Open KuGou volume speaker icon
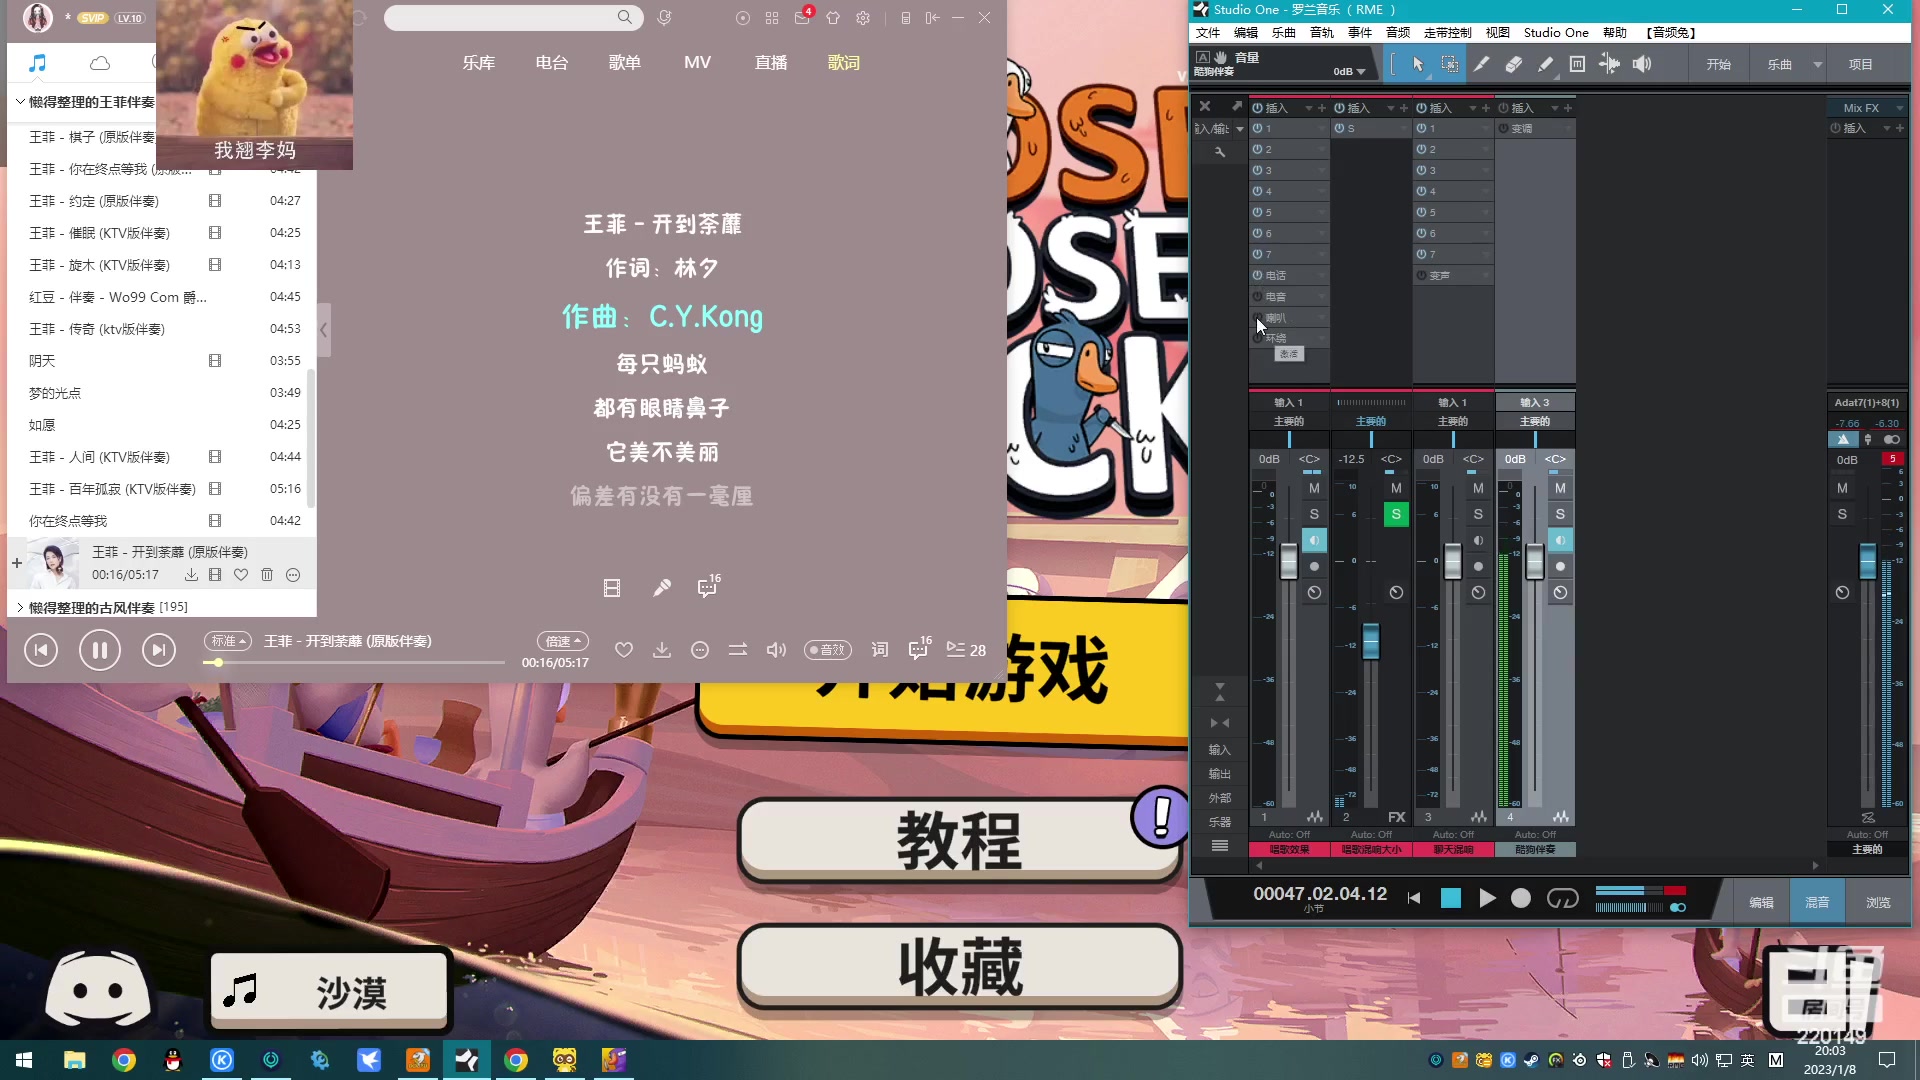The height and width of the screenshot is (1080, 1920). tap(776, 650)
